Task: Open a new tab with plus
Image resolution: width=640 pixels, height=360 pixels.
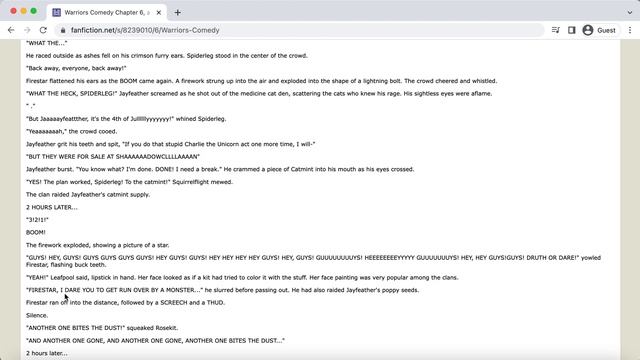Action: click(x=178, y=13)
